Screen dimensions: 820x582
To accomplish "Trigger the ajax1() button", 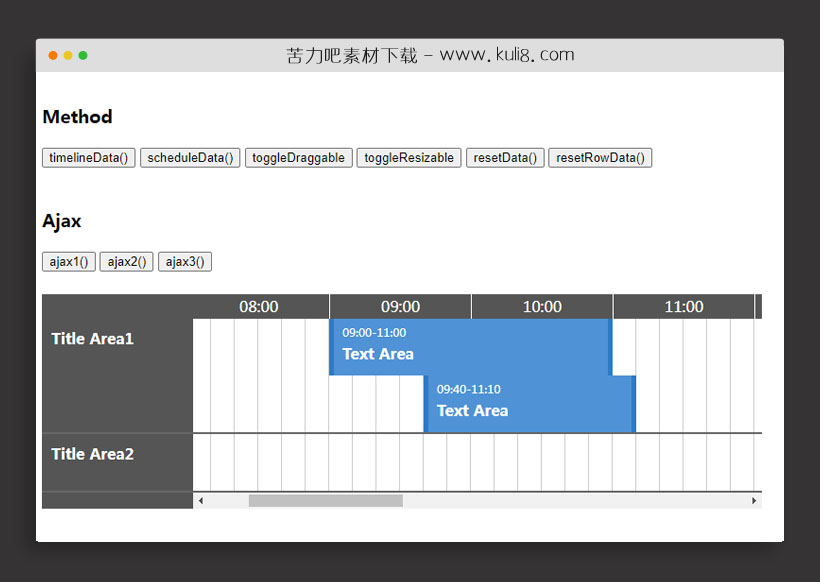I will 69,262.
